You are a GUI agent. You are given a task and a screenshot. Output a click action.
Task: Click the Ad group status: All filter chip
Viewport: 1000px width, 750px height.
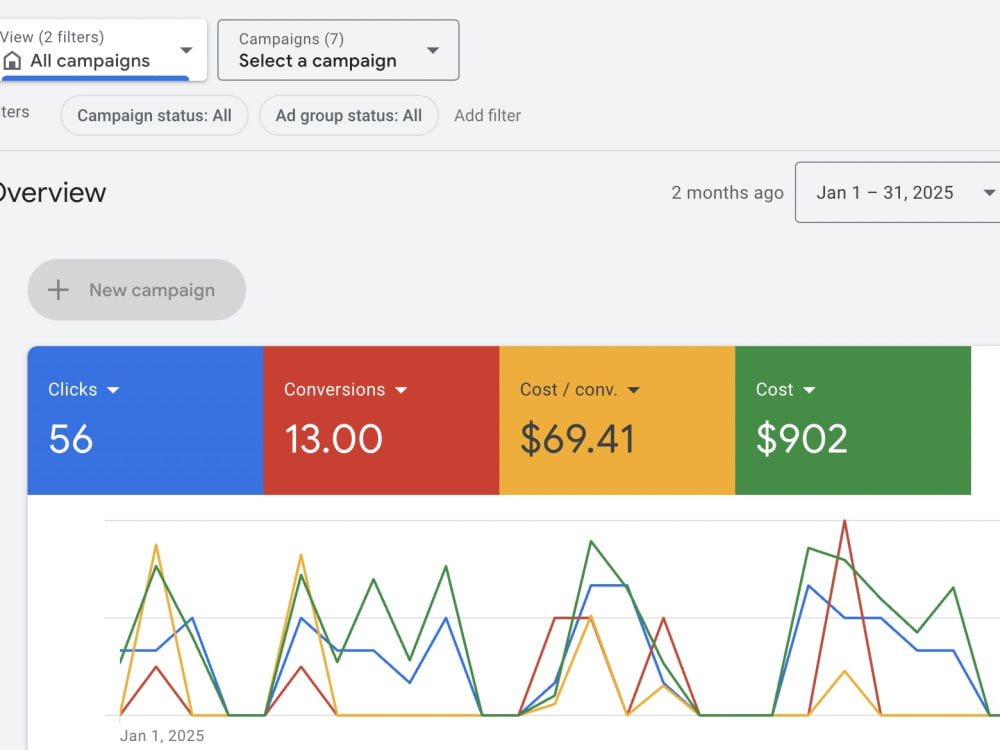pos(349,115)
